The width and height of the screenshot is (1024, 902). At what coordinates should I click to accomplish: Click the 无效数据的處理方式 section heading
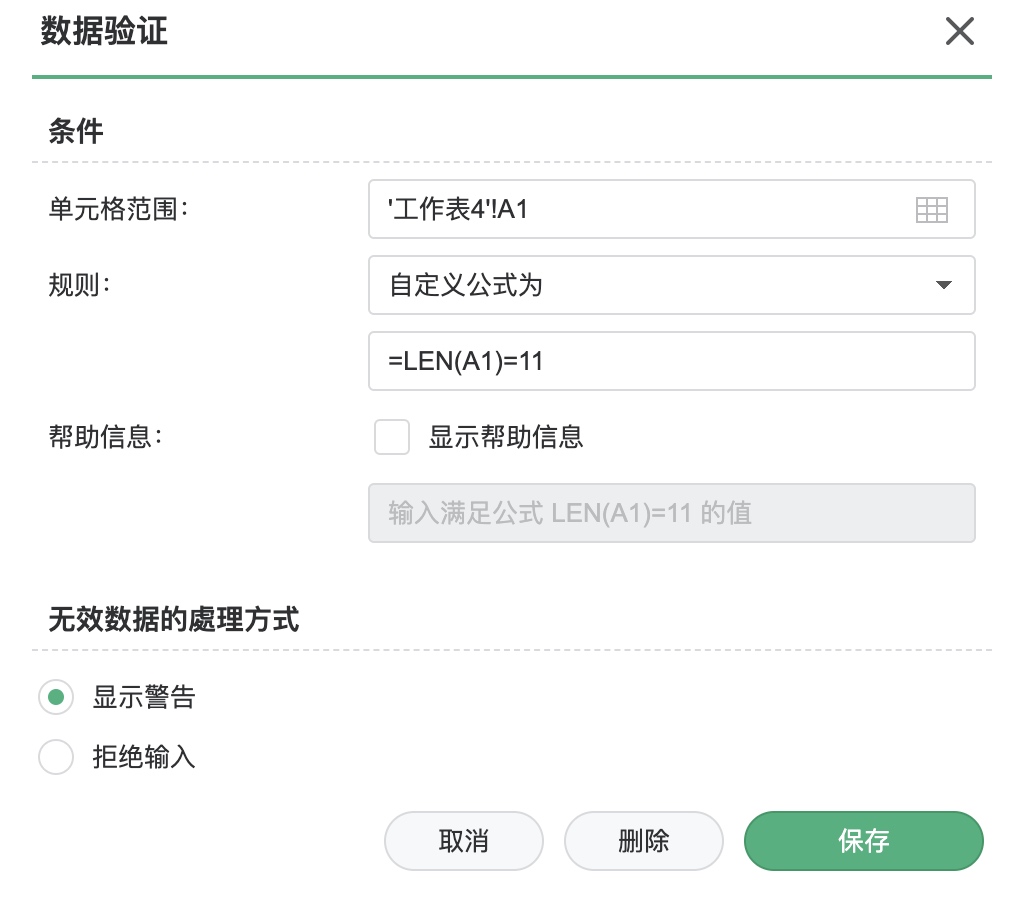[174, 619]
